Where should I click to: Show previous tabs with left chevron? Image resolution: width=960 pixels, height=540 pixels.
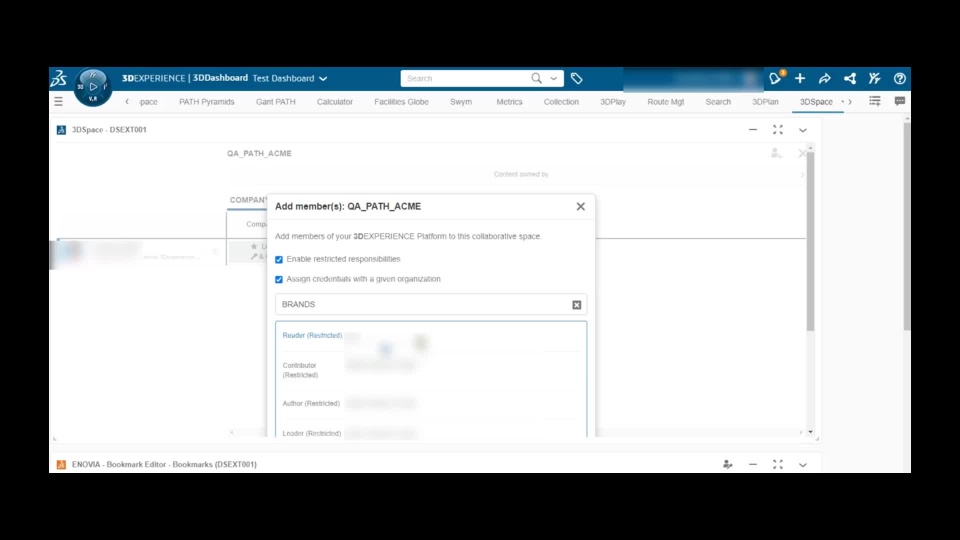point(127,102)
